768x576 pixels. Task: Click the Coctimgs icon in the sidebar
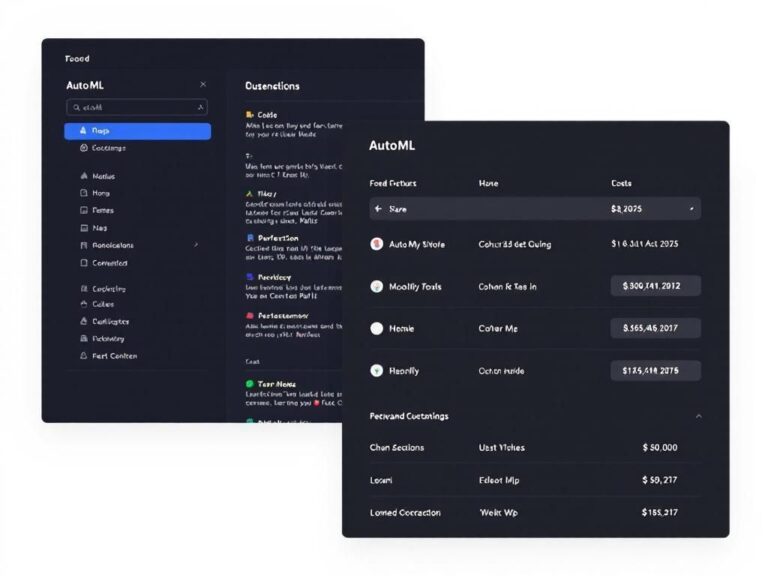tap(83, 148)
